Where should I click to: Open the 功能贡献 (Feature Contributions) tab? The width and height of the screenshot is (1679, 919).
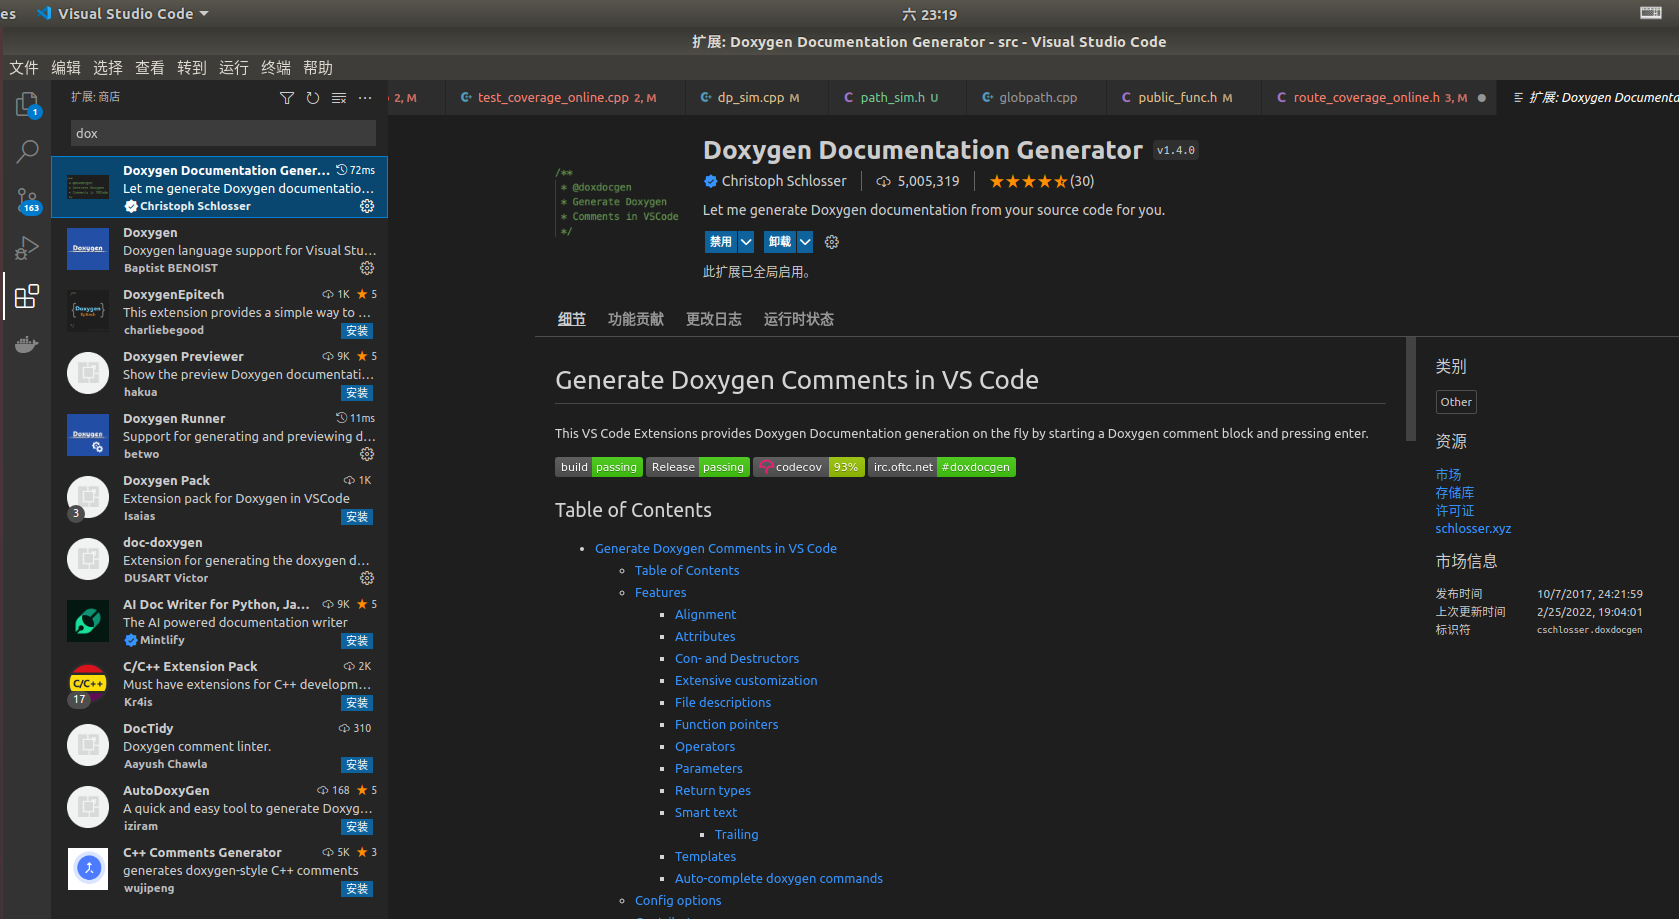click(636, 319)
